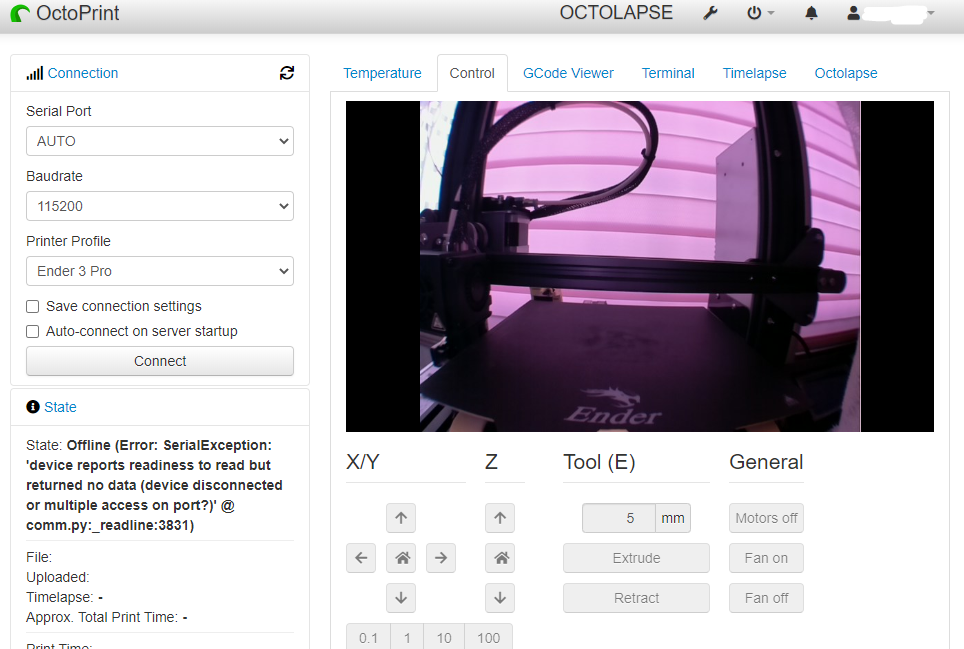This screenshot has width=964, height=649.
Task: Open notifications bell icon
Action: (x=812, y=13)
